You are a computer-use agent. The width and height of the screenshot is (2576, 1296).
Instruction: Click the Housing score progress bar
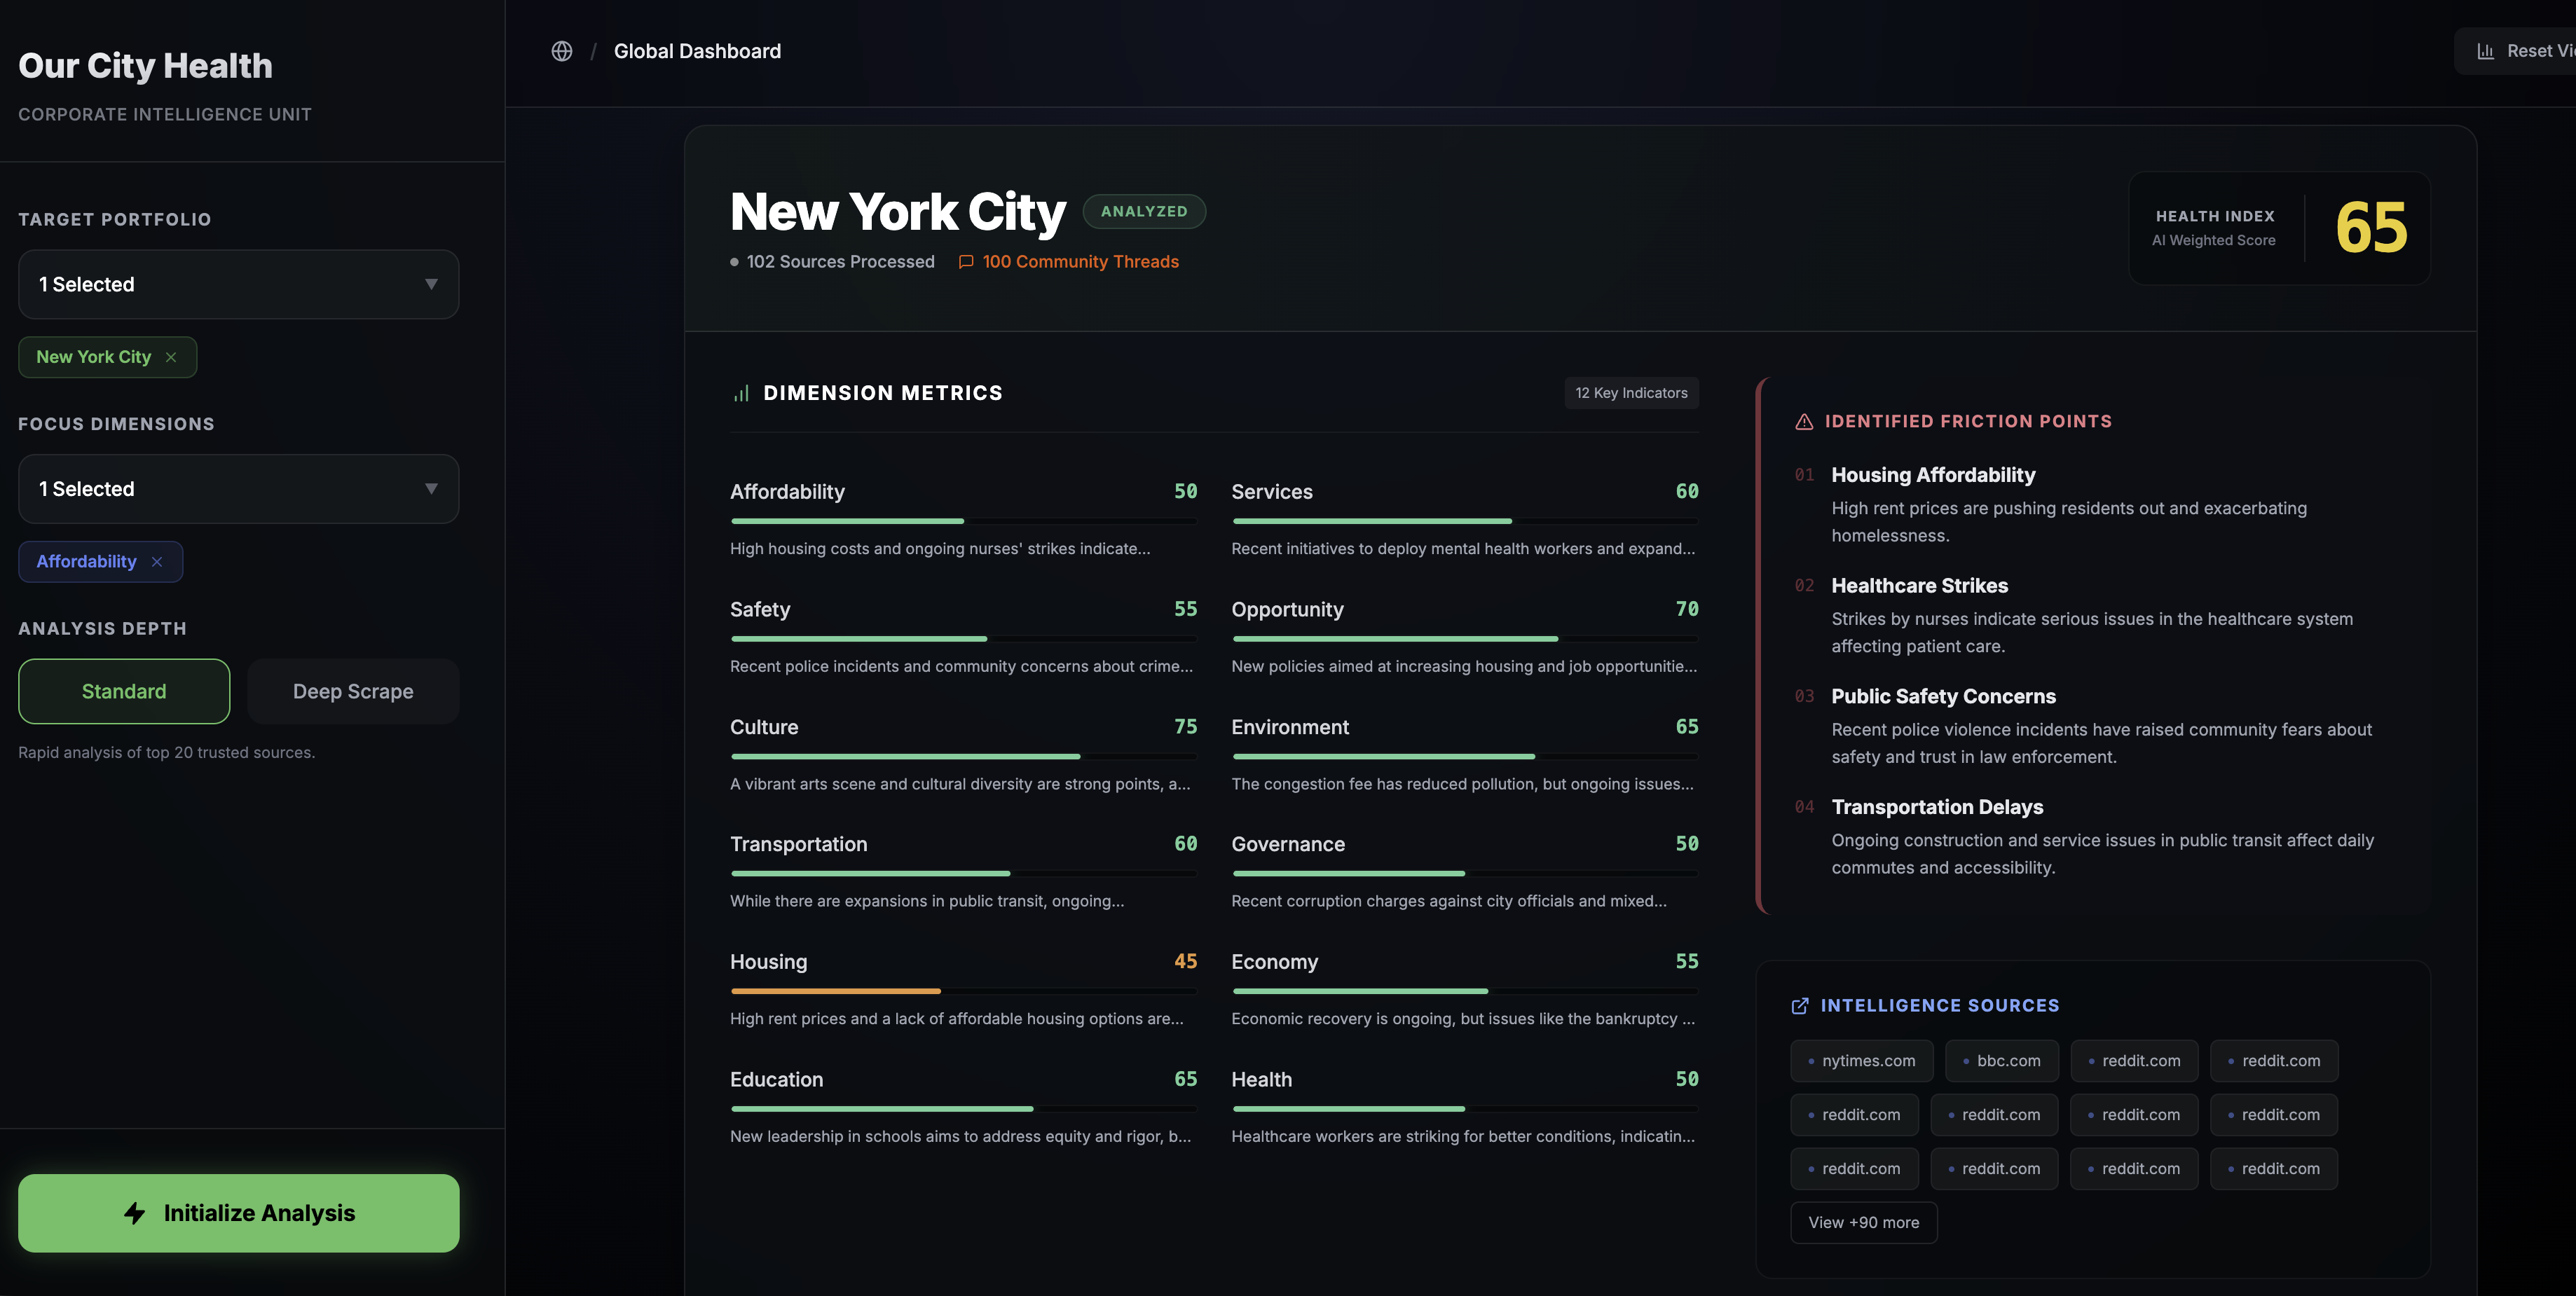(x=963, y=991)
